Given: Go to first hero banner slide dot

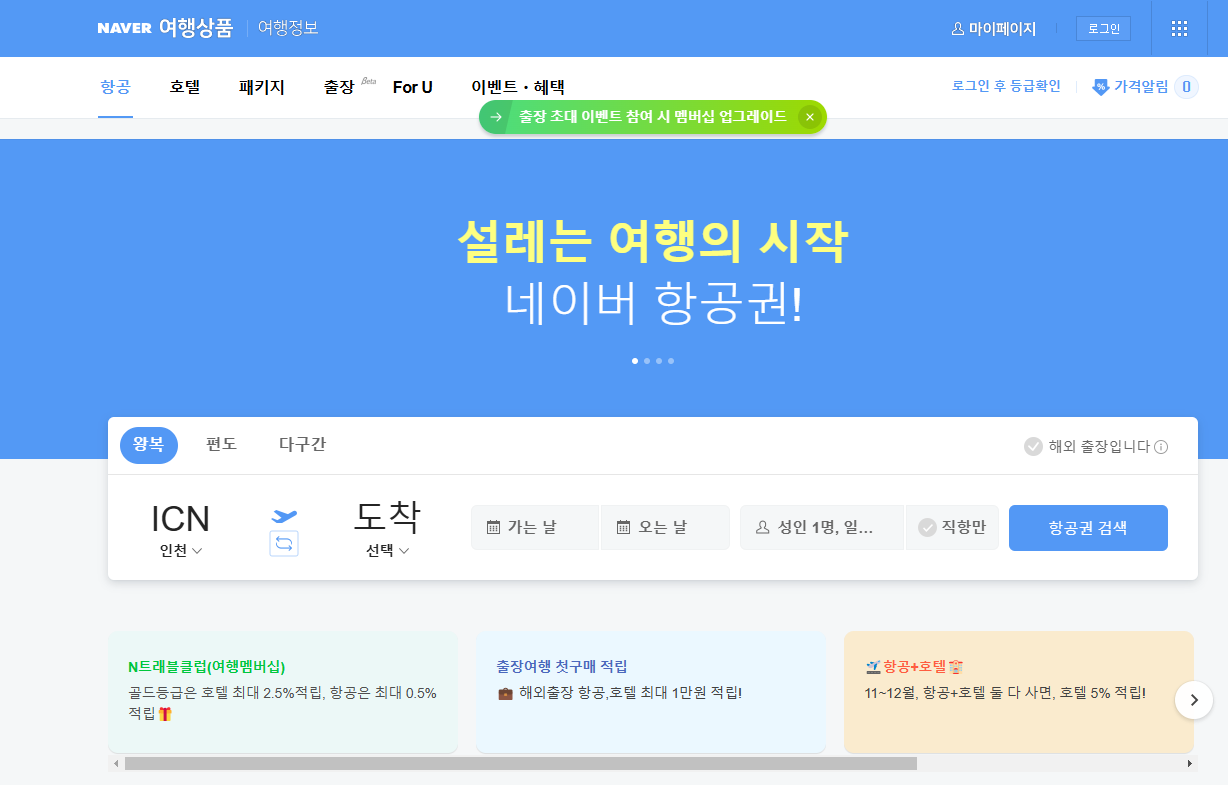Looking at the screenshot, I should [x=635, y=360].
